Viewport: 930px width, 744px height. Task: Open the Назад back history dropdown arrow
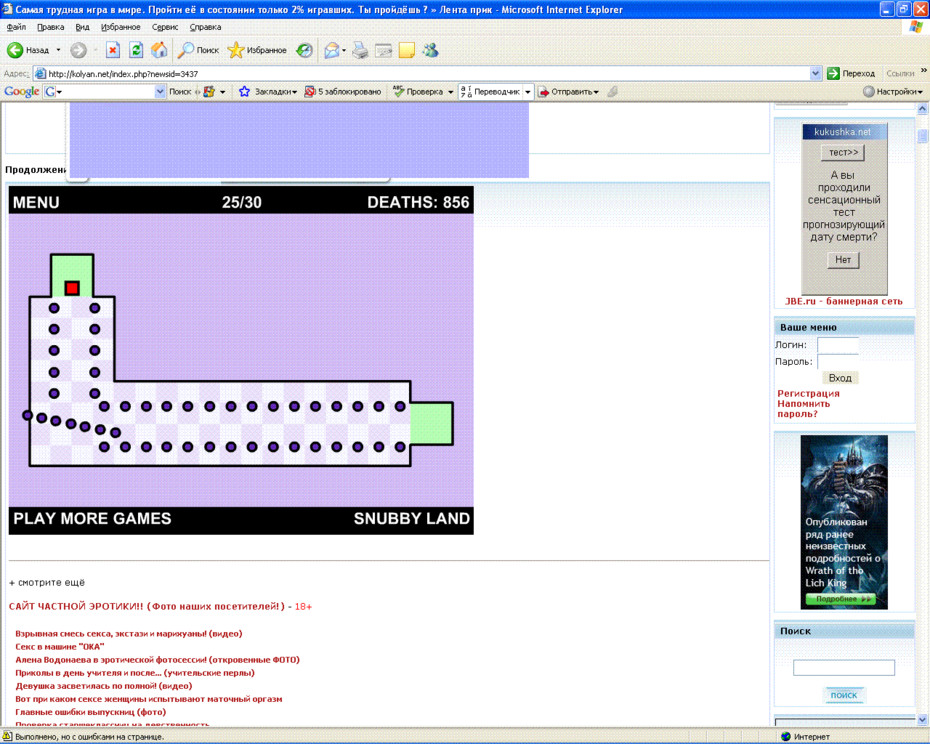[58, 50]
